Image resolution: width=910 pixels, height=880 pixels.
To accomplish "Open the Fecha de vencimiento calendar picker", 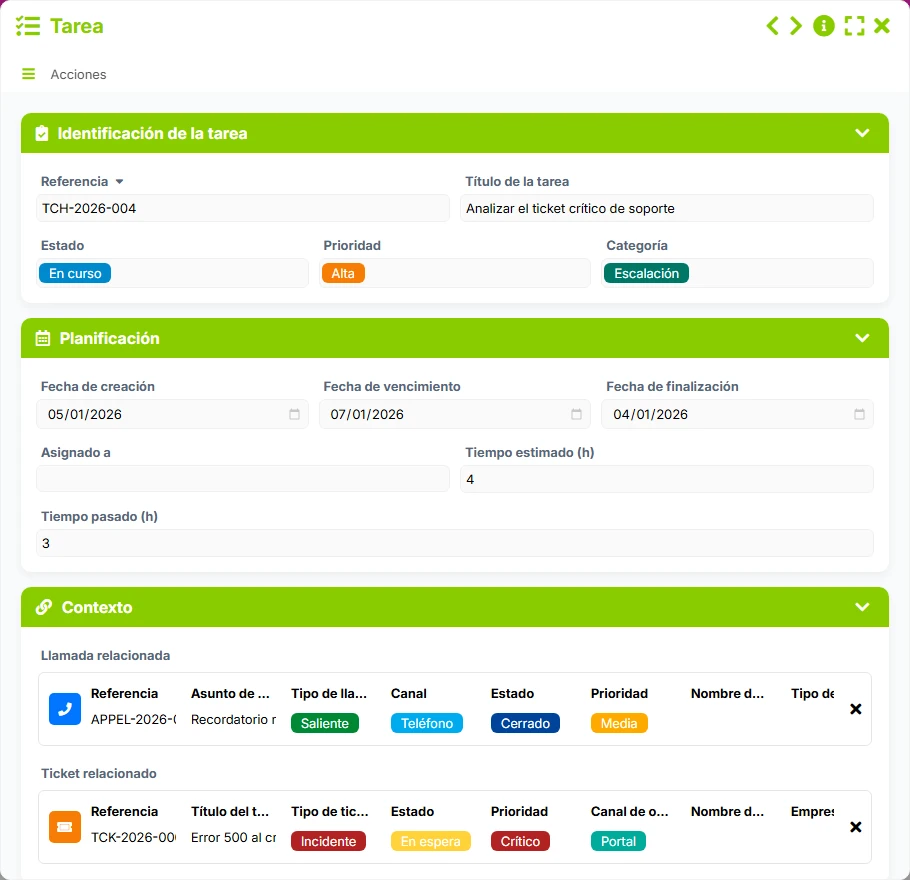I will (x=576, y=414).
